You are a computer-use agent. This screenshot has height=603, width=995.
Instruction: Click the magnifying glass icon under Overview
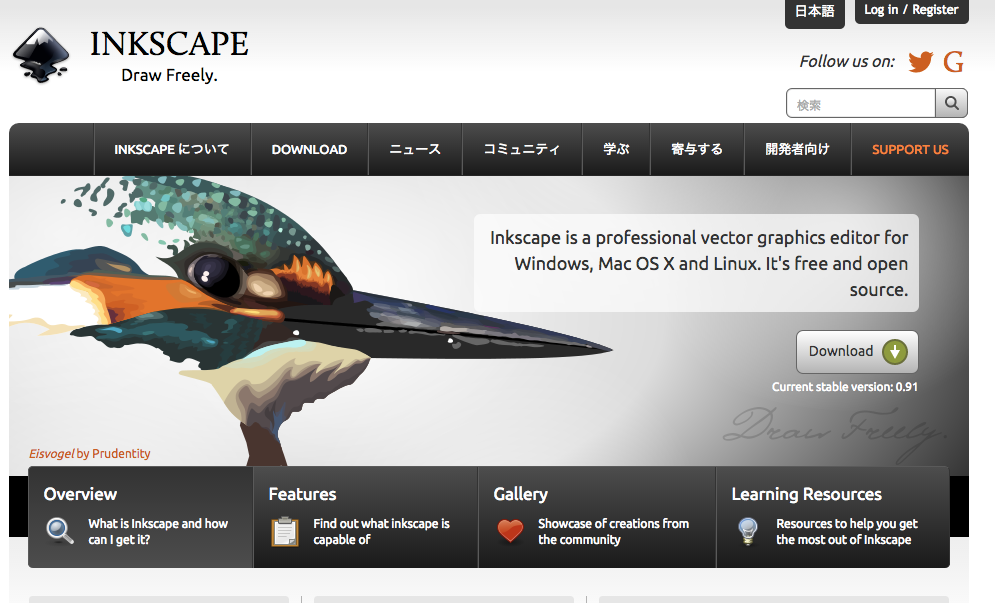click(x=60, y=531)
